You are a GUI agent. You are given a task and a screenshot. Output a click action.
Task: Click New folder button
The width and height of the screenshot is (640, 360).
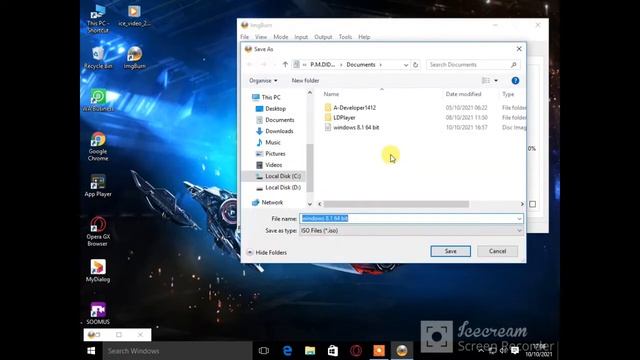pyautogui.click(x=305, y=81)
